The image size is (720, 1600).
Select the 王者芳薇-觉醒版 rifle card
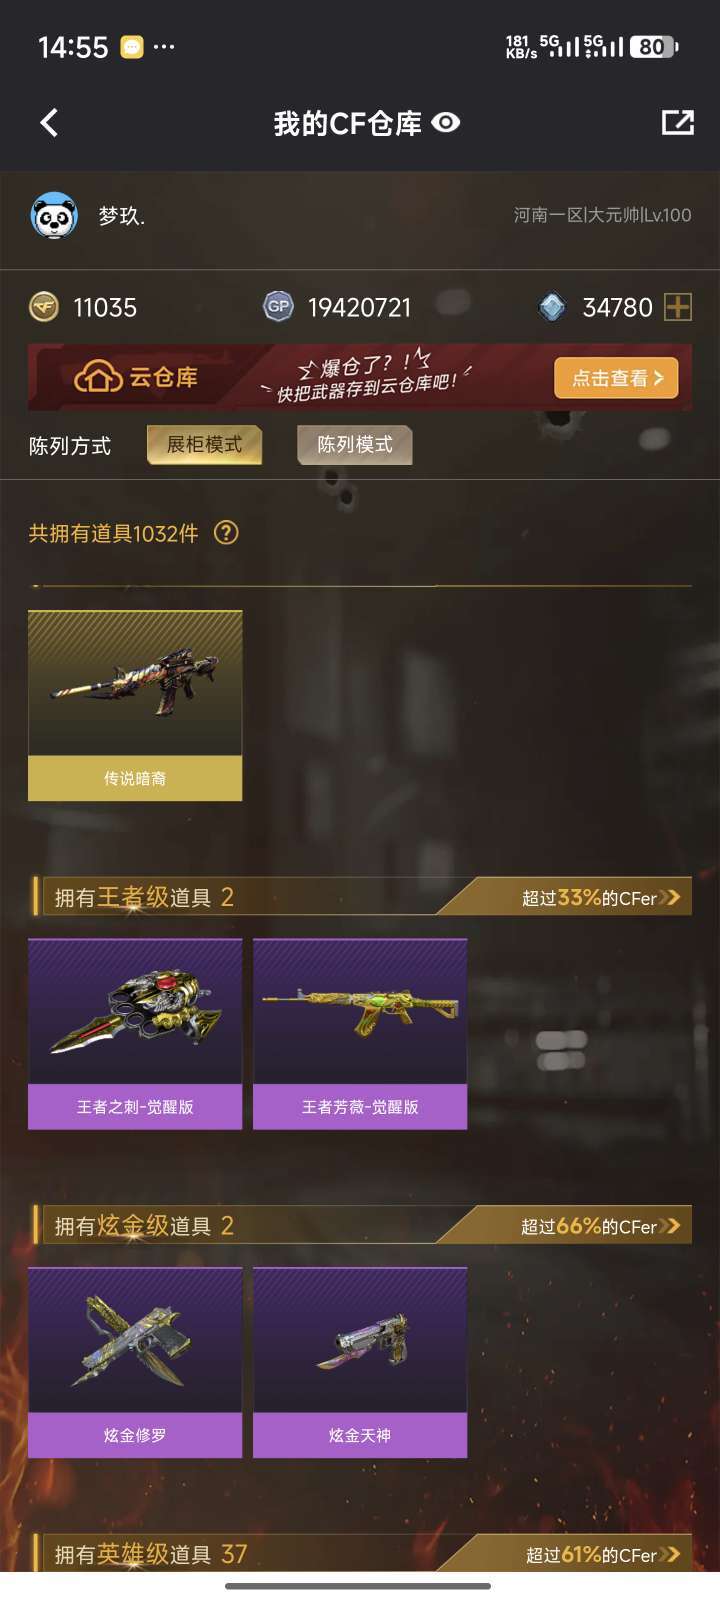click(360, 1034)
